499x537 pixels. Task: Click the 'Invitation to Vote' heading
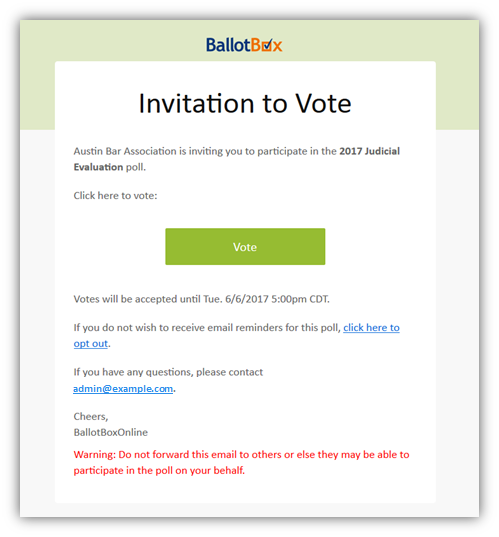[x=245, y=103]
